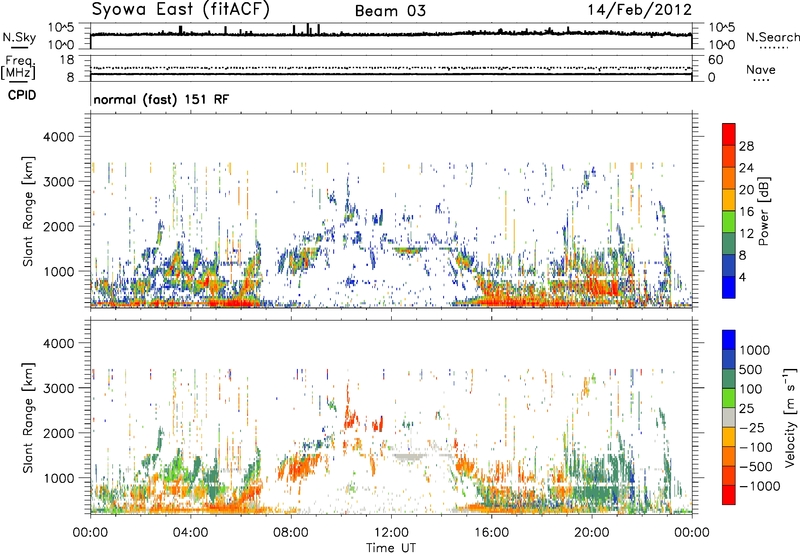This screenshot has width=800, height=554.
Task: Click the 'Nave' label
Action: (x=761, y=70)
